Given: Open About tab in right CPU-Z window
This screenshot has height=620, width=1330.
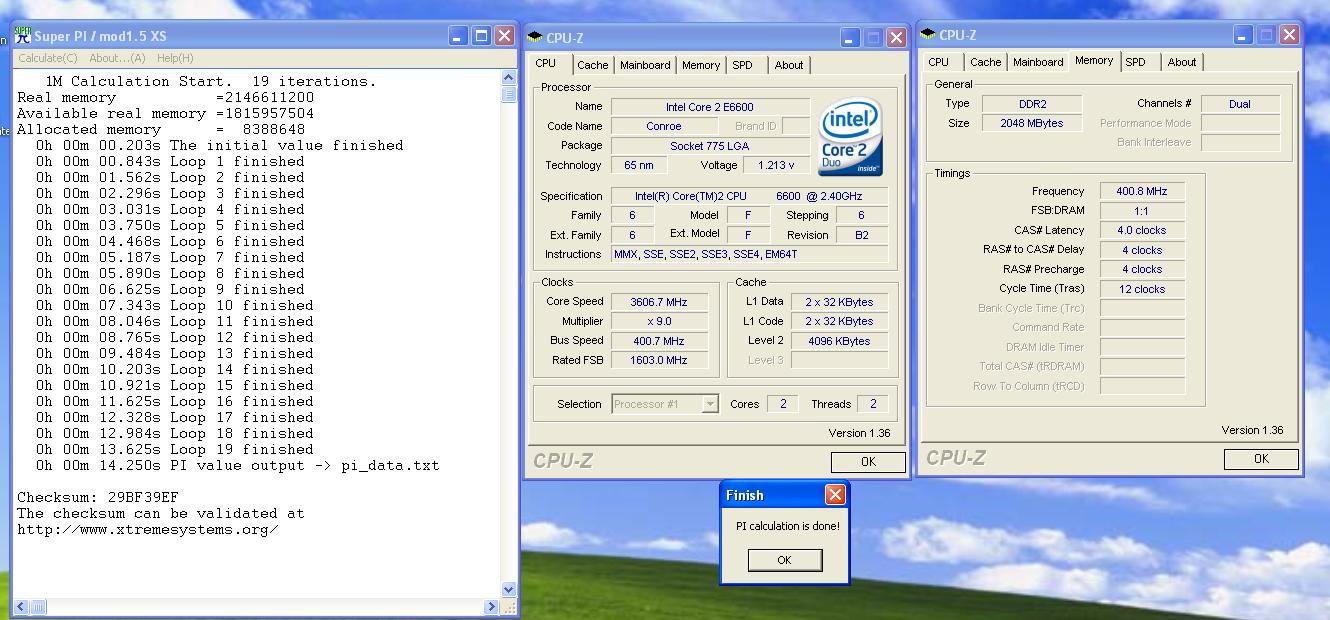Looking at the screenshot, I should pos(1182,62).
